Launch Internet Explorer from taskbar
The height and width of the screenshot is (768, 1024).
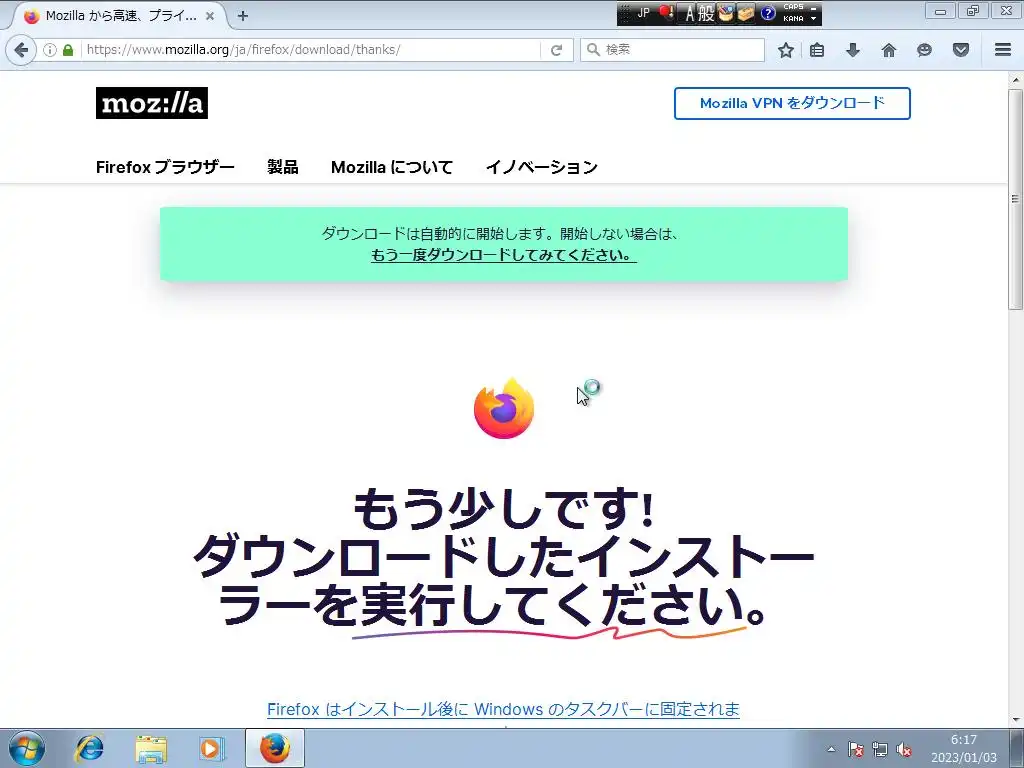(x=89, y=748)
